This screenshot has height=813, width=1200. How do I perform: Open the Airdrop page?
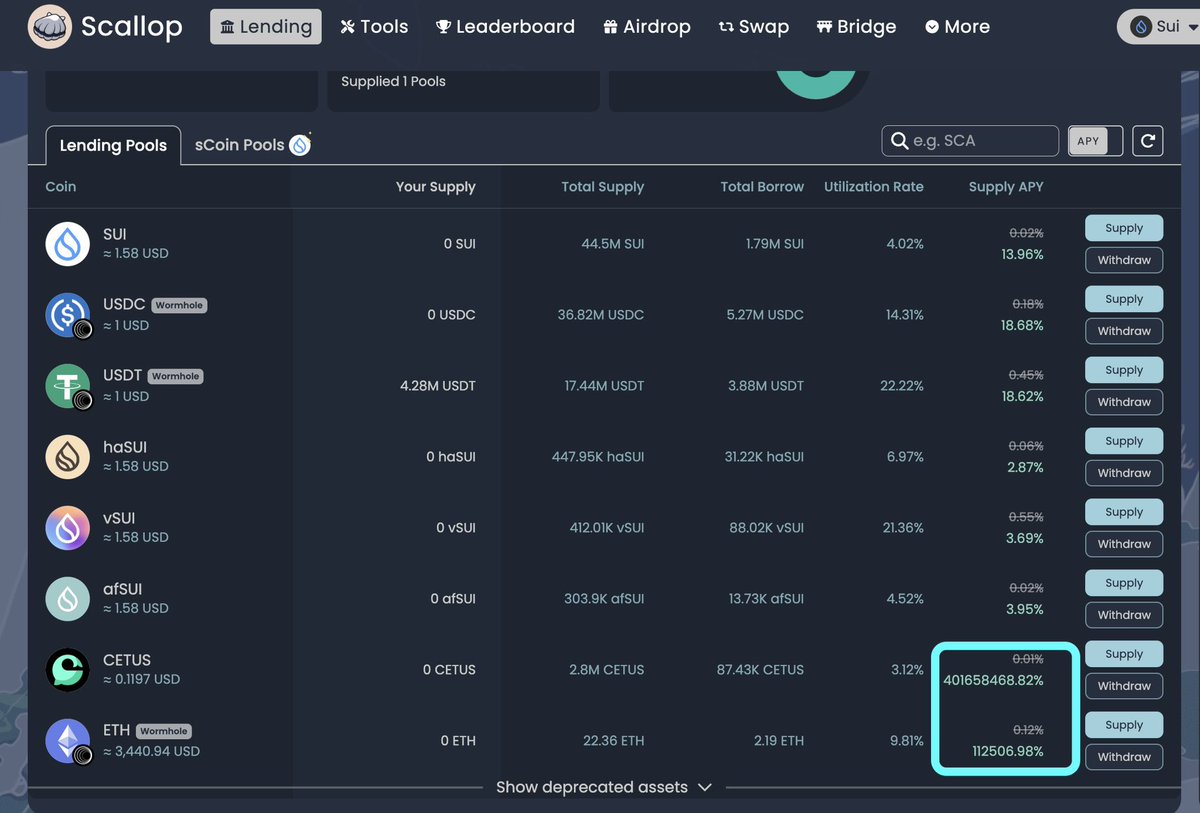click(646, 27)
